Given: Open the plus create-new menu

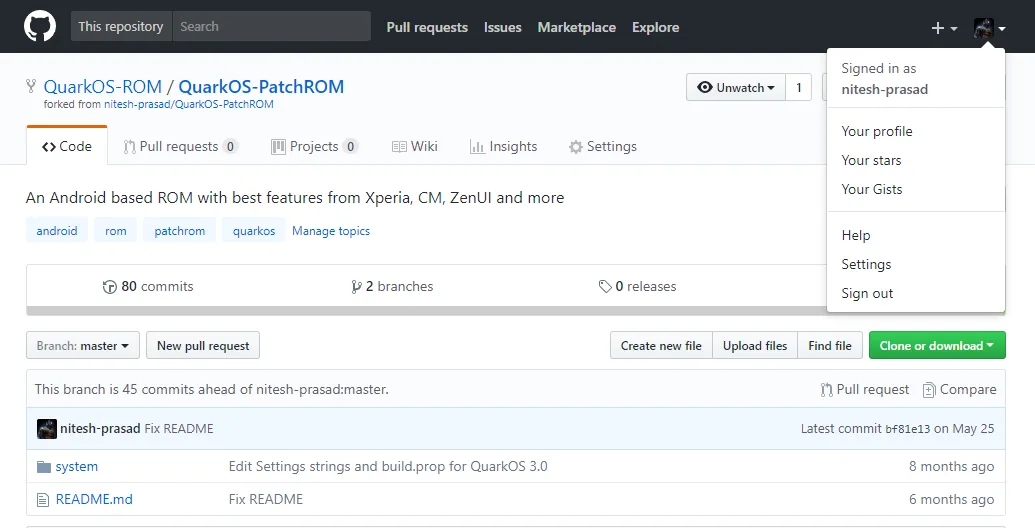Looking at the screenshot, I should [944, 28].
